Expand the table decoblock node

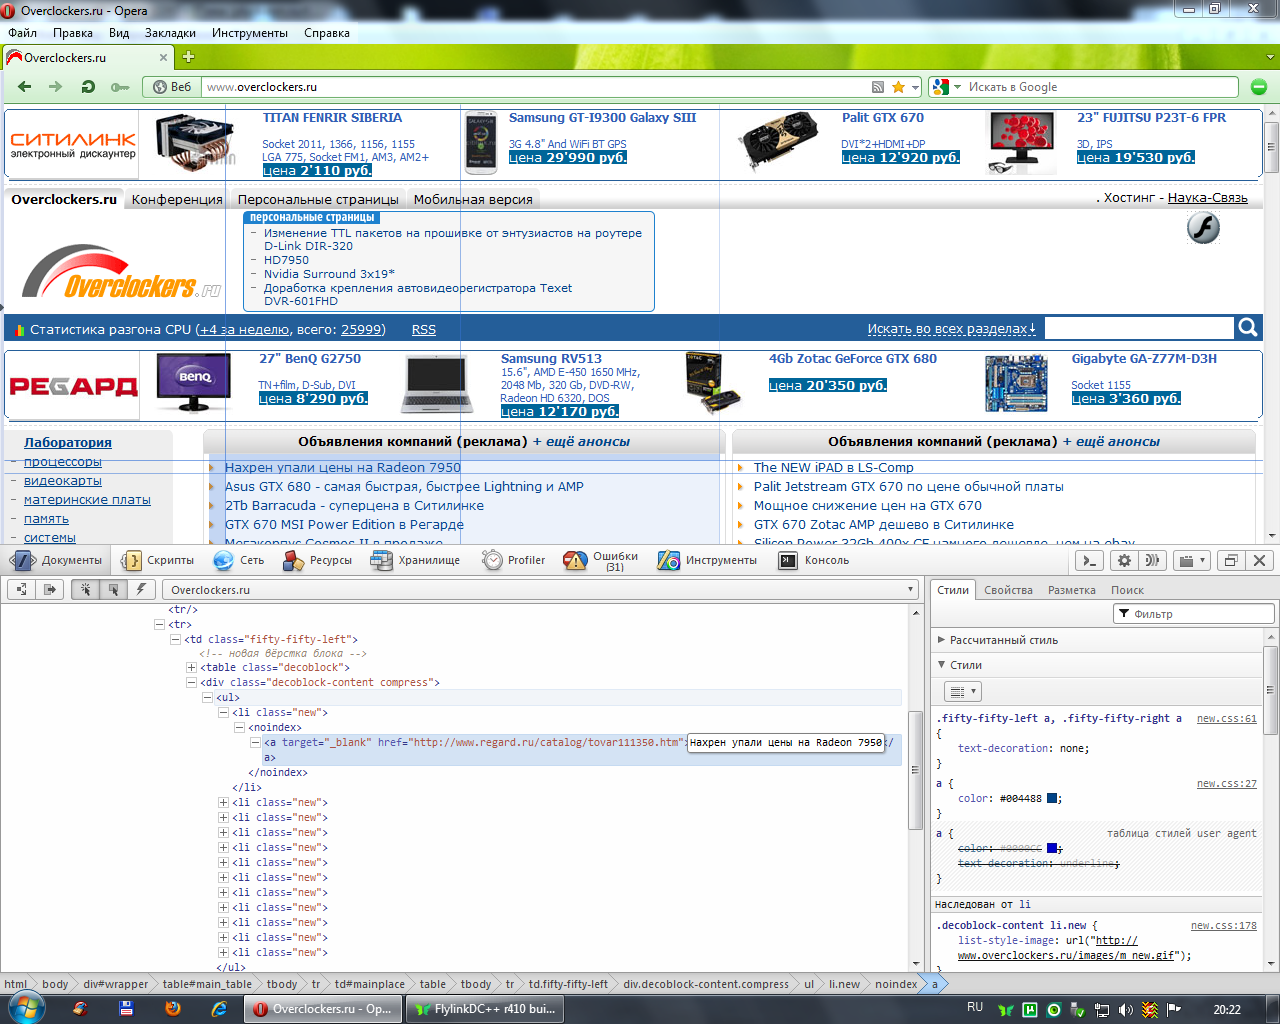tap(191, 667)
